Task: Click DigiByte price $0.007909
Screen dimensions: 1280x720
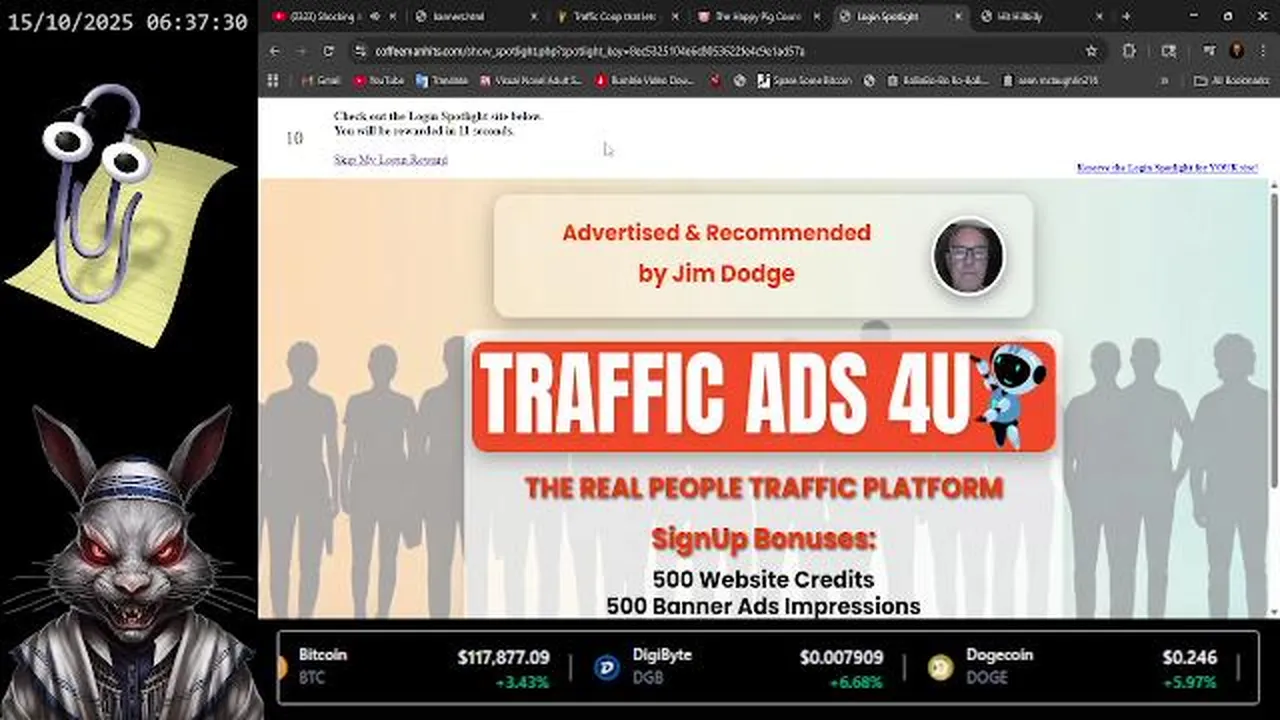Action: (x=841, y=657)
